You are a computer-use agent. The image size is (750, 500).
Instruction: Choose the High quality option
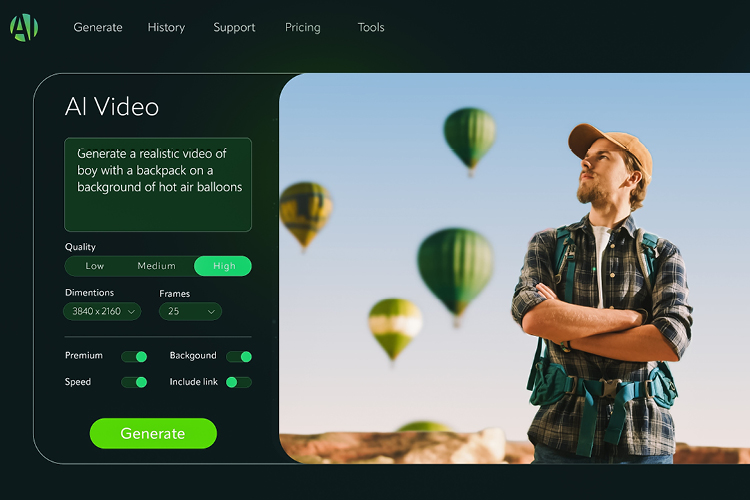coord(223,266)
